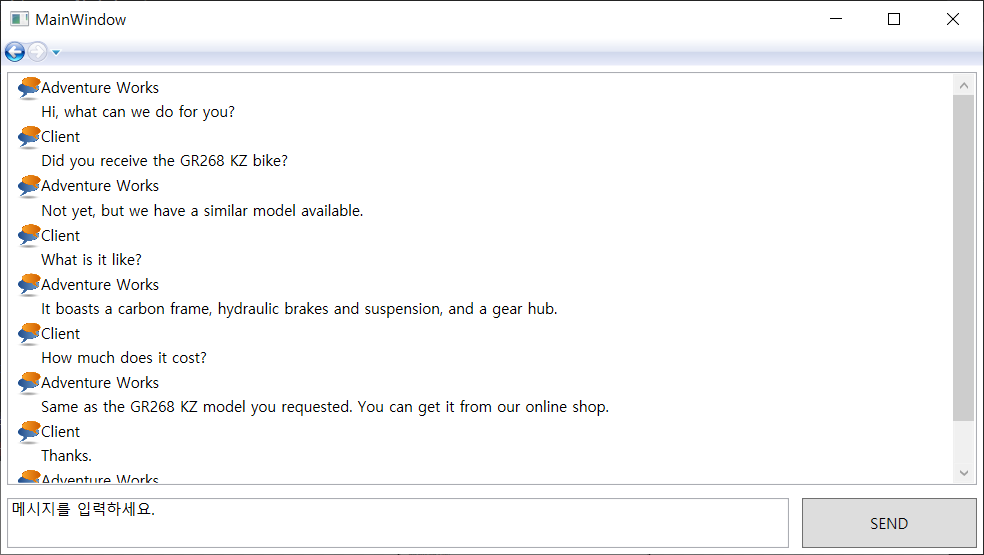Click chat icon beside Adventure Works above 'Same as the GR268'
This screenshot has width=984, height=555.
[x=29, y=382]
